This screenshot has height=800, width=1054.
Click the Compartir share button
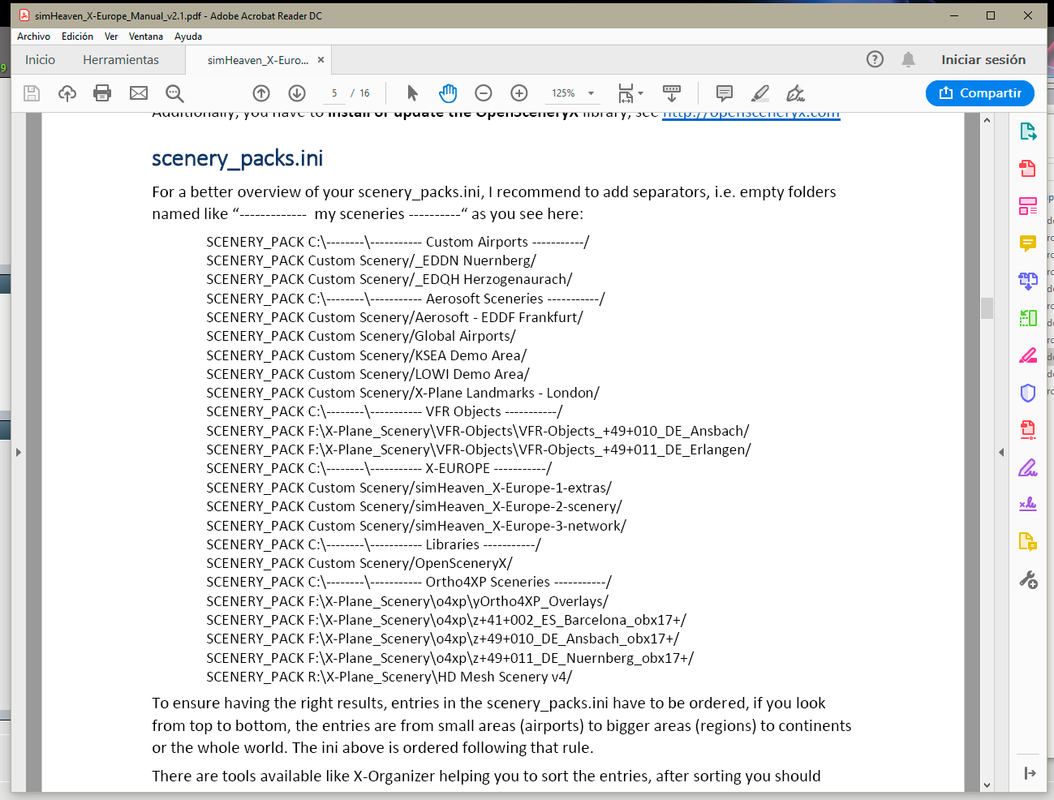(980, 93)
